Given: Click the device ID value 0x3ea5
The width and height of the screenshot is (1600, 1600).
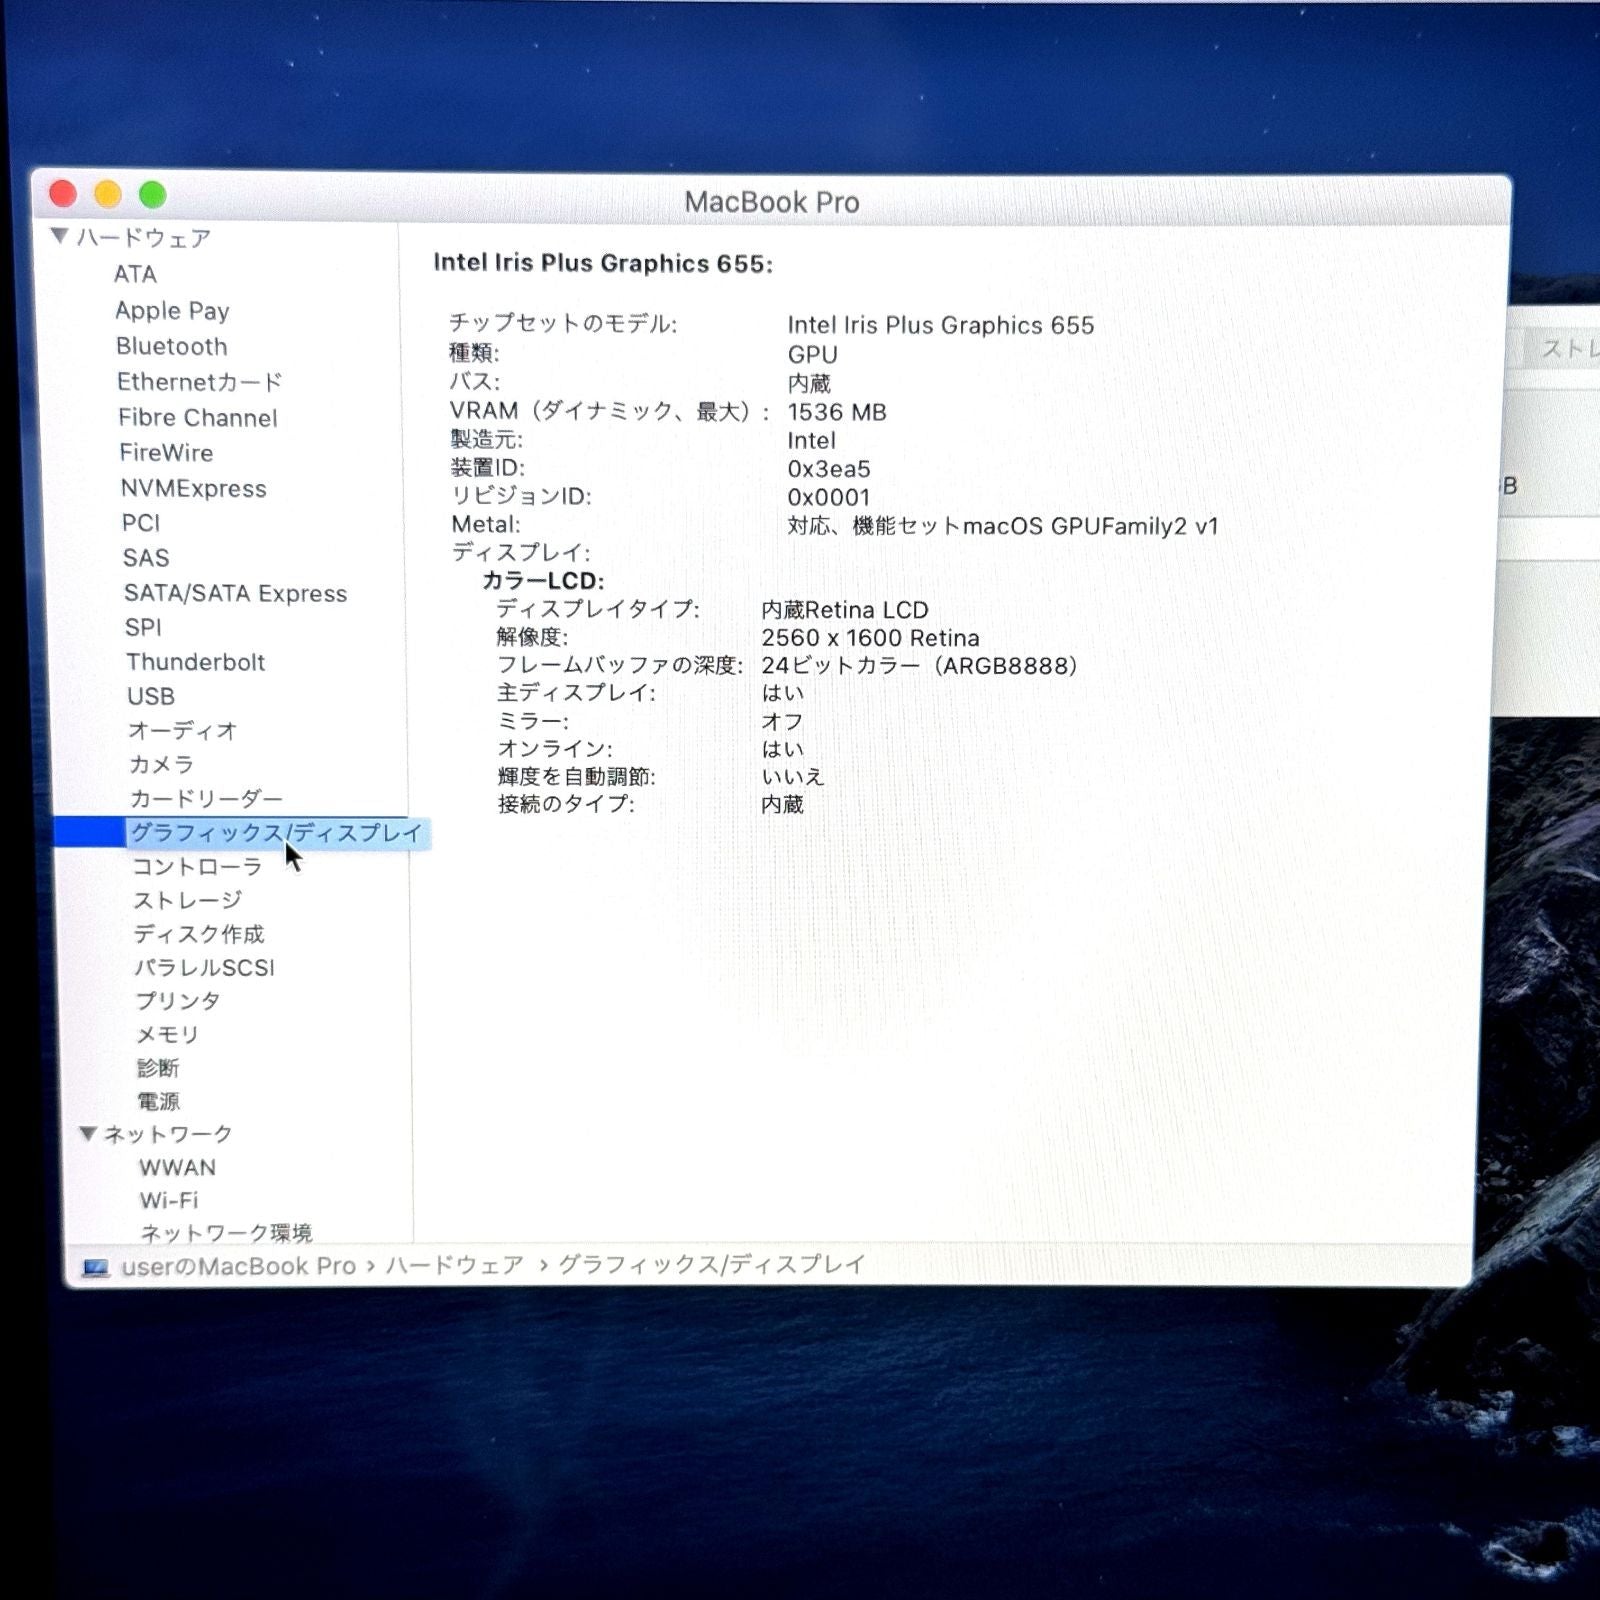Looking at the screenshot, I should click(x=829, y=469).
